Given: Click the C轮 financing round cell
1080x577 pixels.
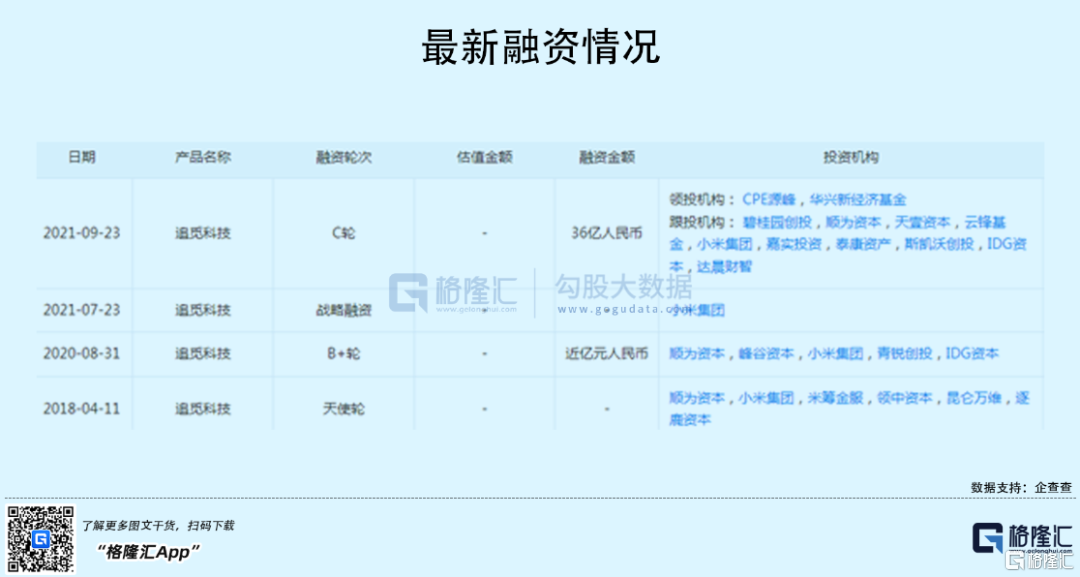Looking at the screenshot, I should [344, 233].
